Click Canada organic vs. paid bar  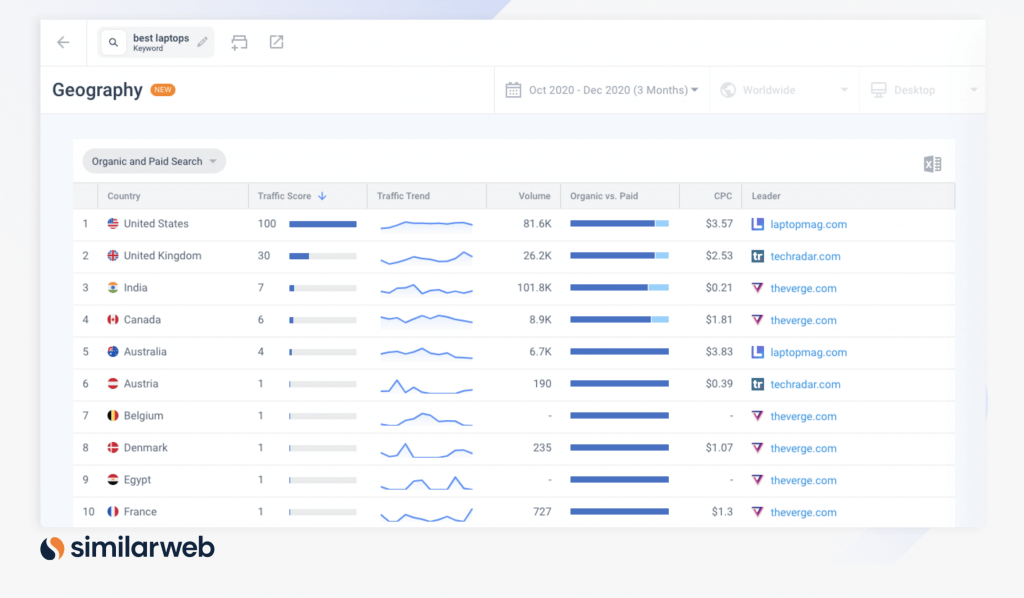(619, 319)
